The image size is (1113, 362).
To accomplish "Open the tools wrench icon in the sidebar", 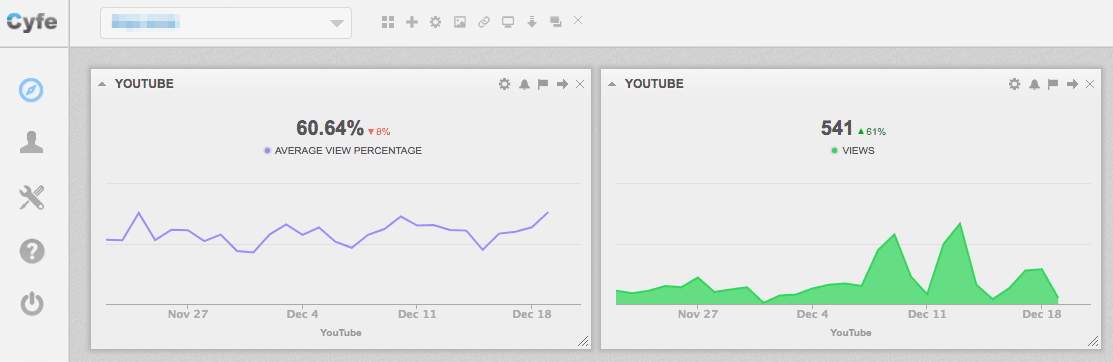I will click(x=31, y=197).
